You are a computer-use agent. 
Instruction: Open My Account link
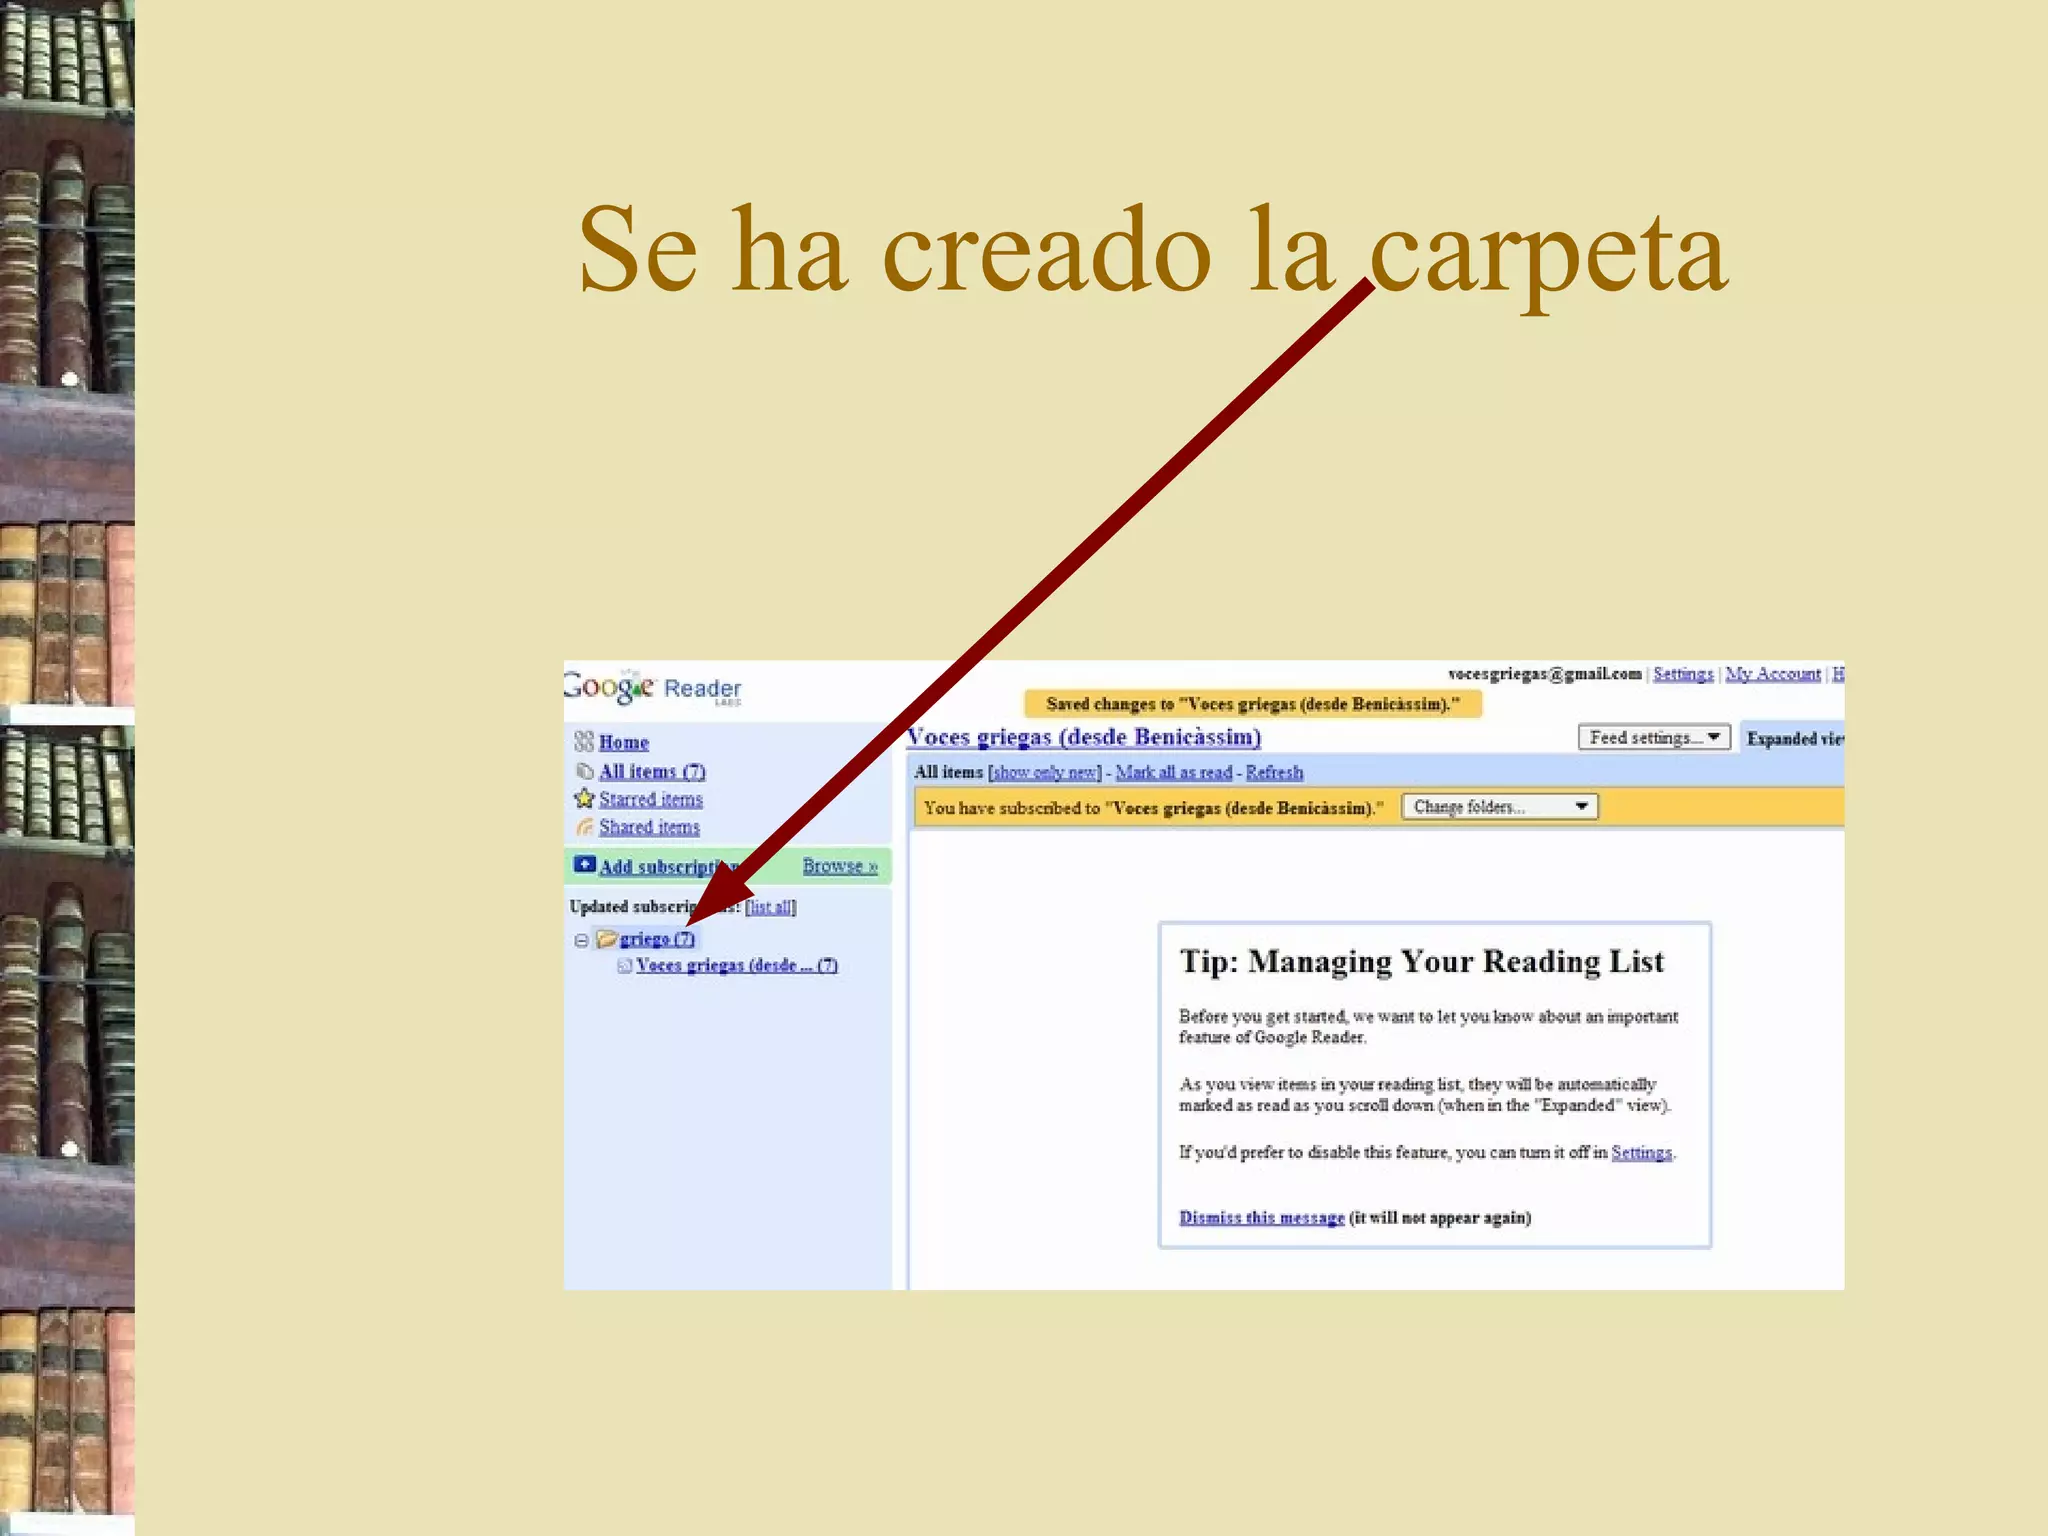tap(1772, 674)
